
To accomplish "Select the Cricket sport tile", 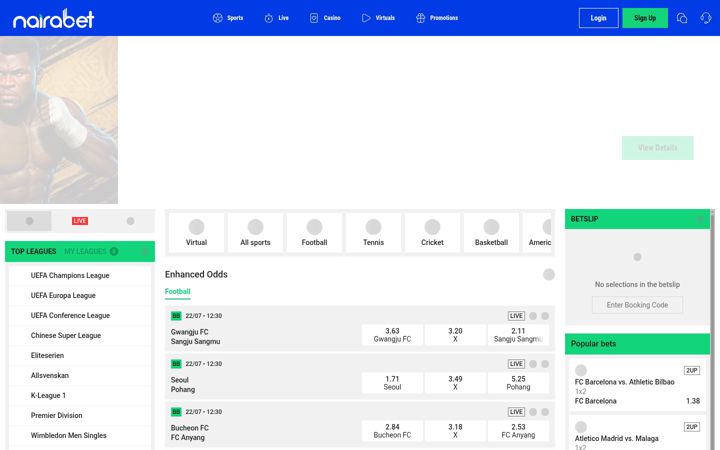I will pos(432,232).
